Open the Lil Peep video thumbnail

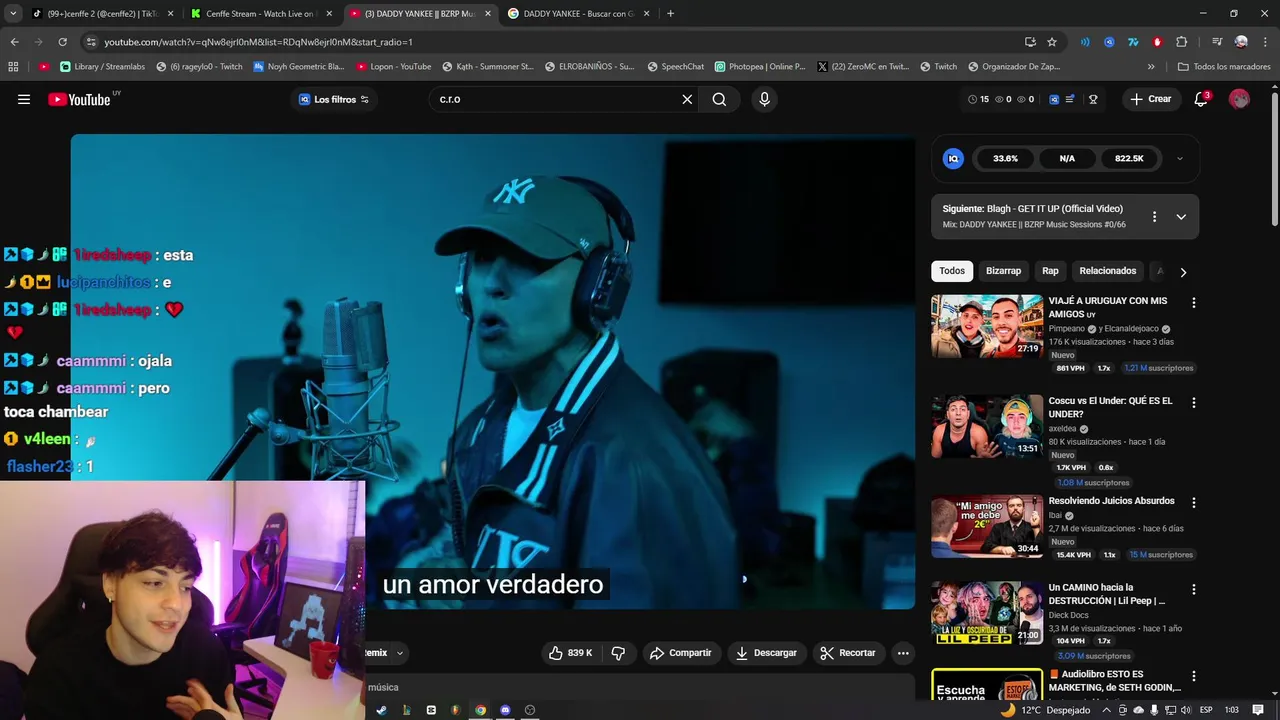987,613
